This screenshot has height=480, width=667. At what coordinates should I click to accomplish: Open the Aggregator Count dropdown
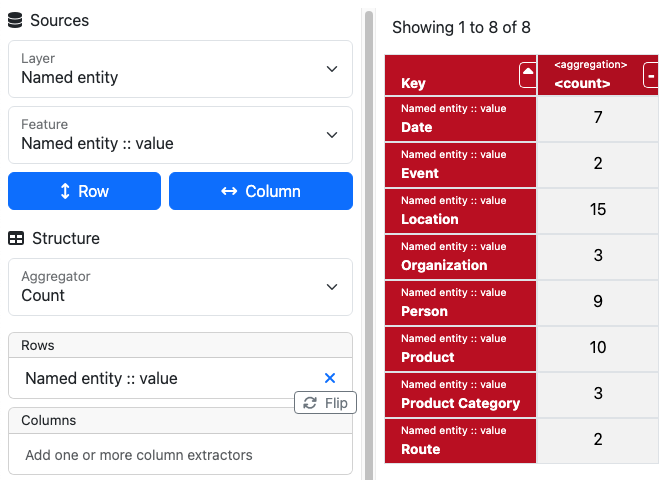180,287
